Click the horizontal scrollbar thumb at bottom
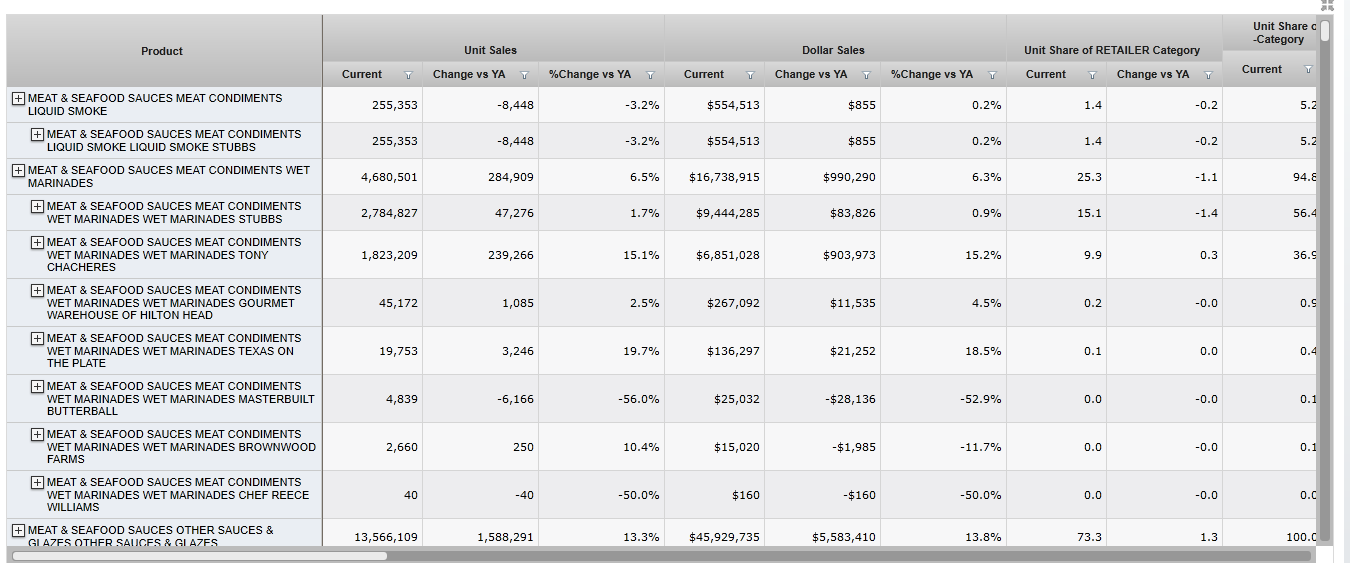Screen dimensions: 1350x563 pyautogui.click(x=199, y=555)
